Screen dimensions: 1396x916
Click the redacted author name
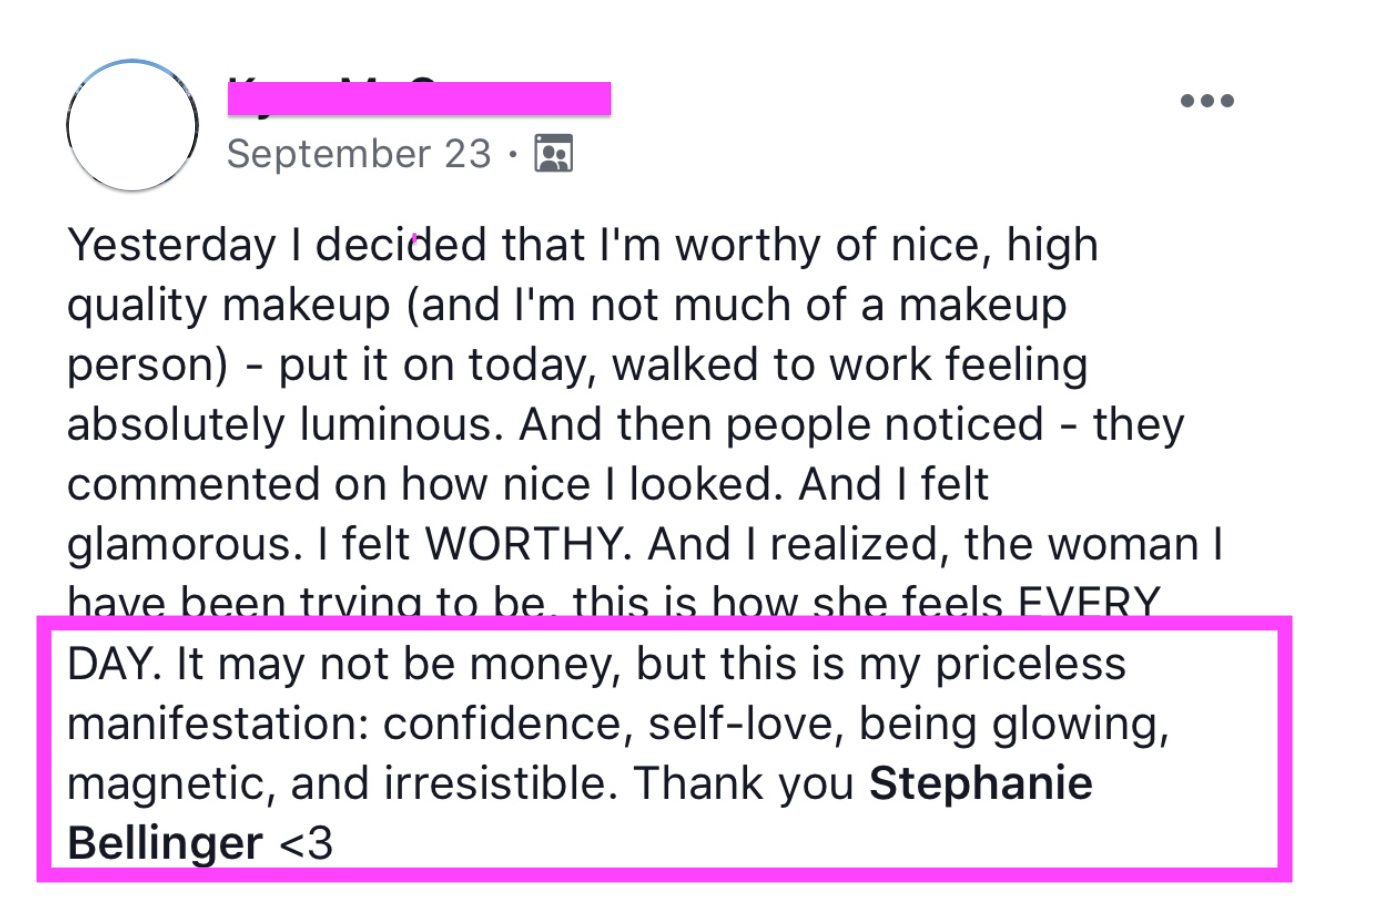[419, 99]
